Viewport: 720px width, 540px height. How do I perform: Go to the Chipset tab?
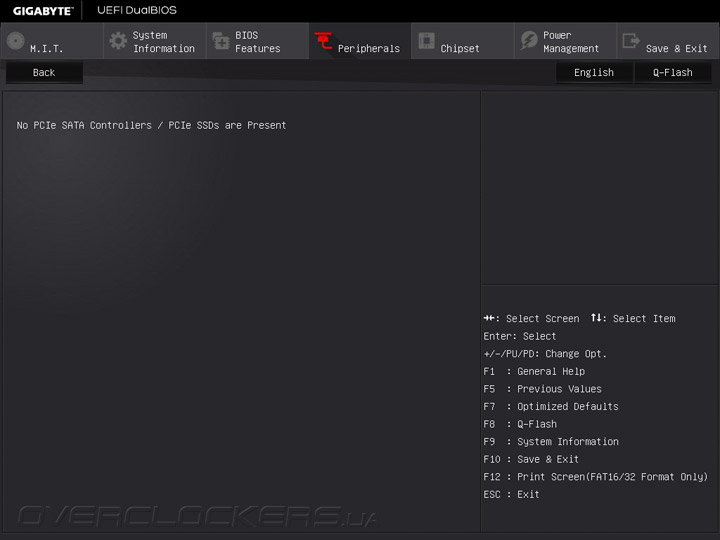pos(463,41)
